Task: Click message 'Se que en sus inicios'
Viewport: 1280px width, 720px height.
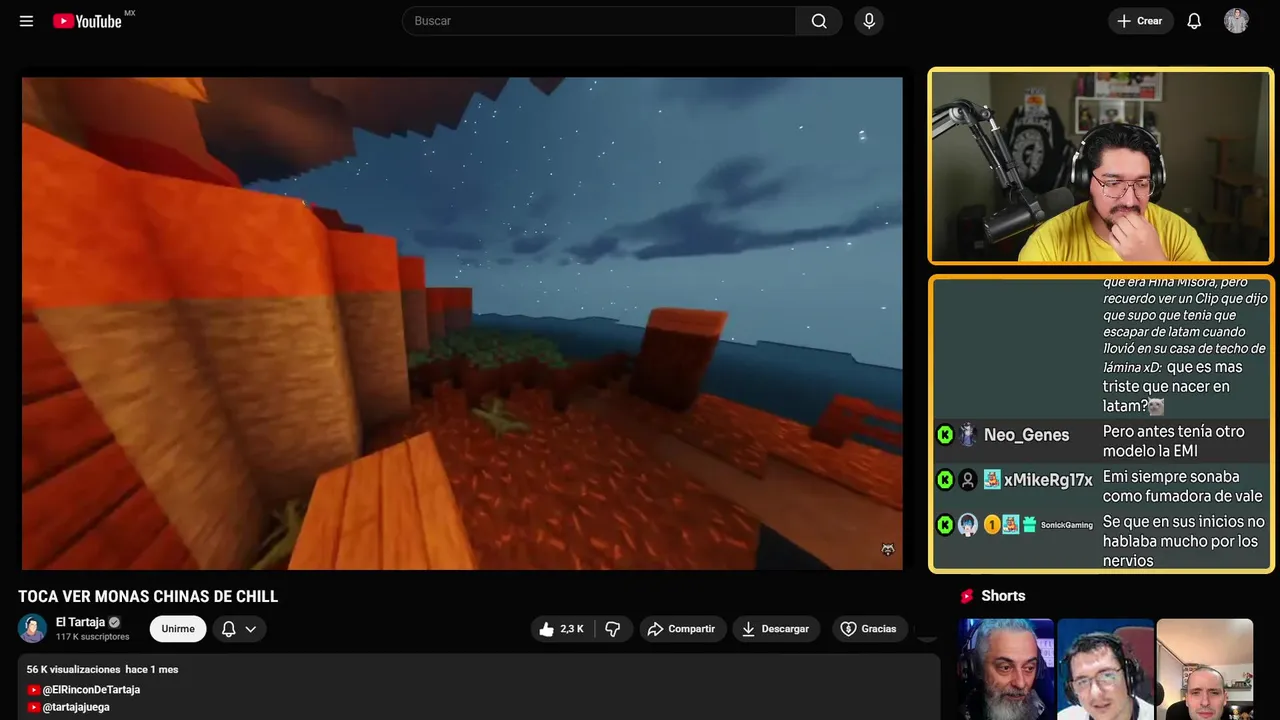Action: (x=1184, y=541)
